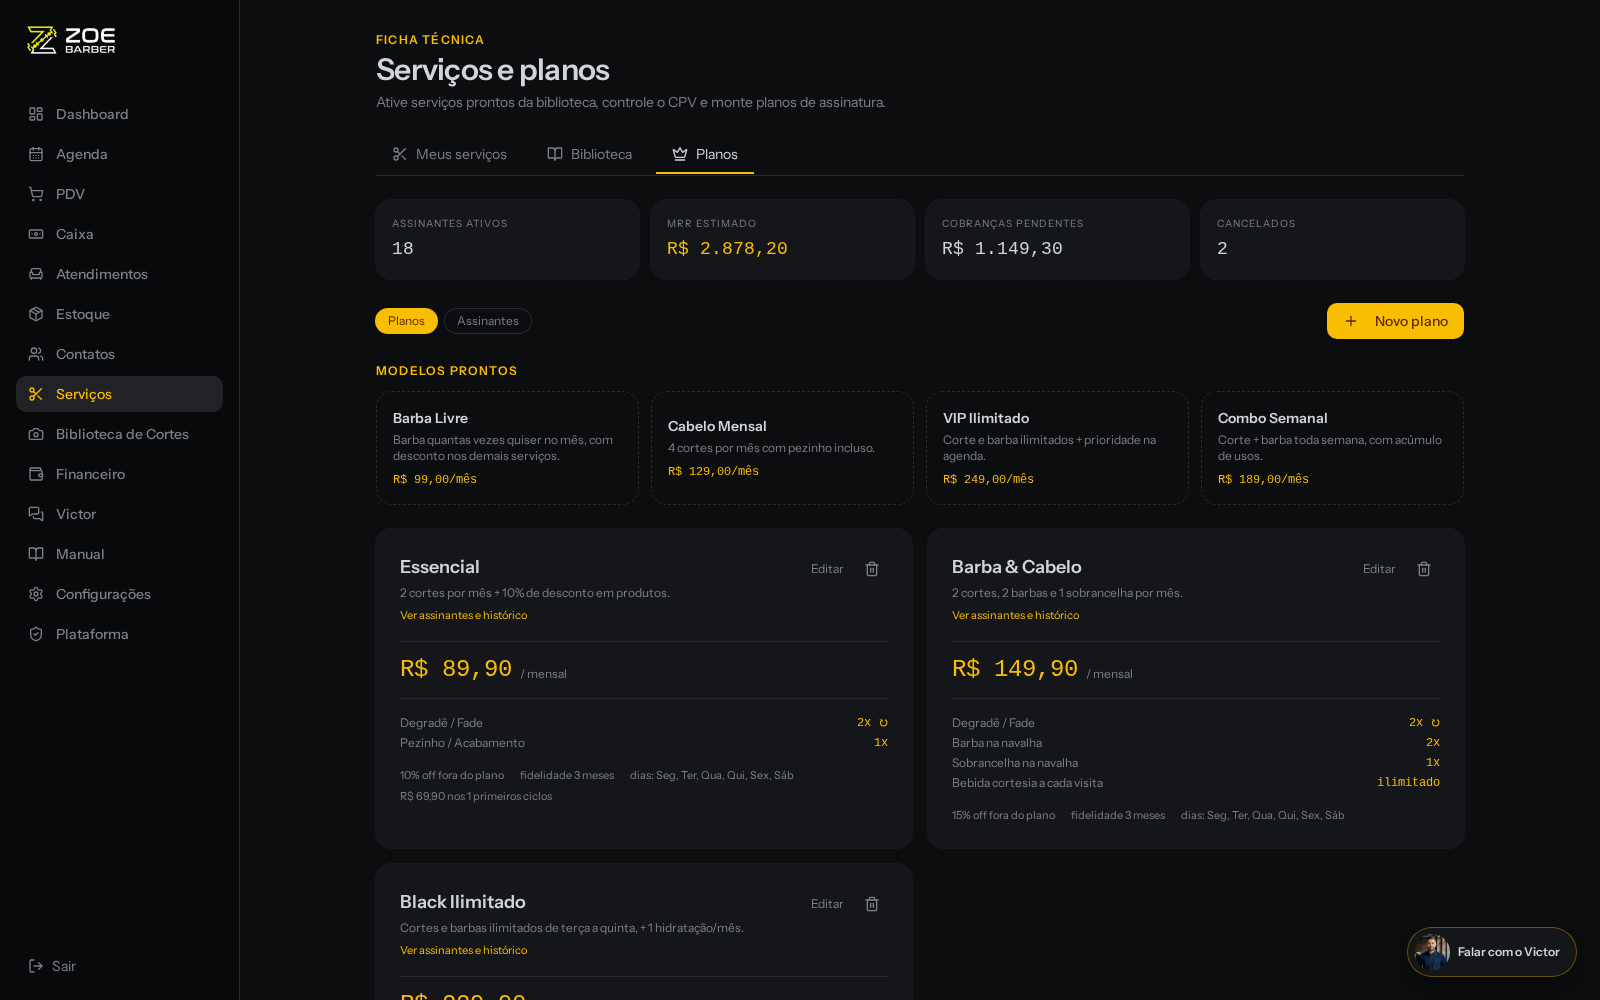Click 'R$ 69,90 nos 1 primeiros ciclos' note
Image resolution: width=1600 pixels, height=1000 pixels.
(476, 797)
